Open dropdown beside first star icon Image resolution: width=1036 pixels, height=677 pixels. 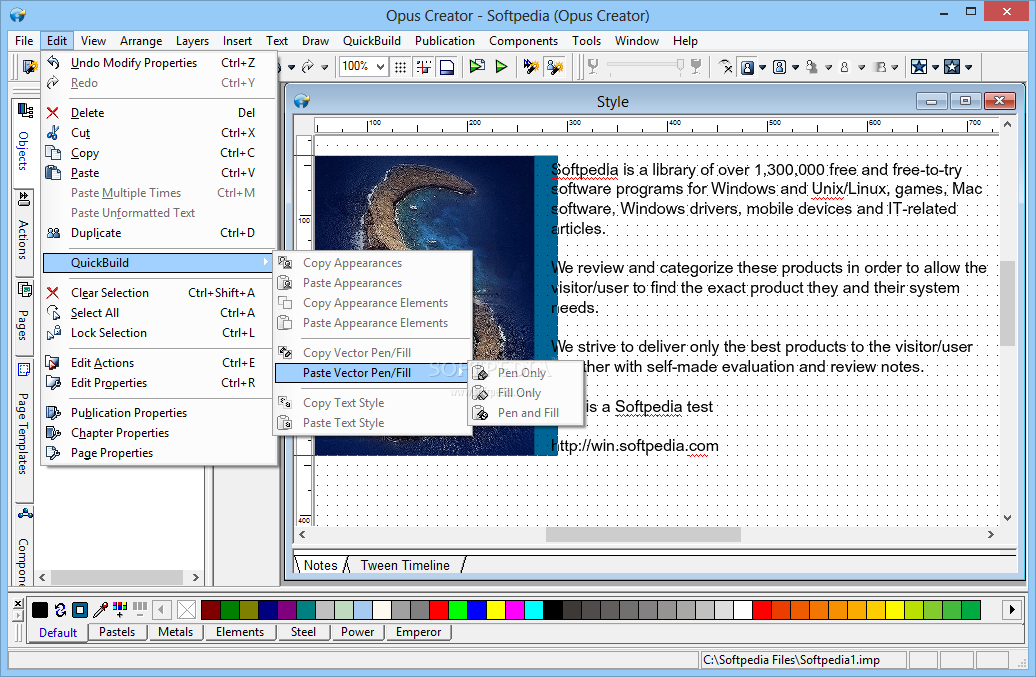[935, 67]
